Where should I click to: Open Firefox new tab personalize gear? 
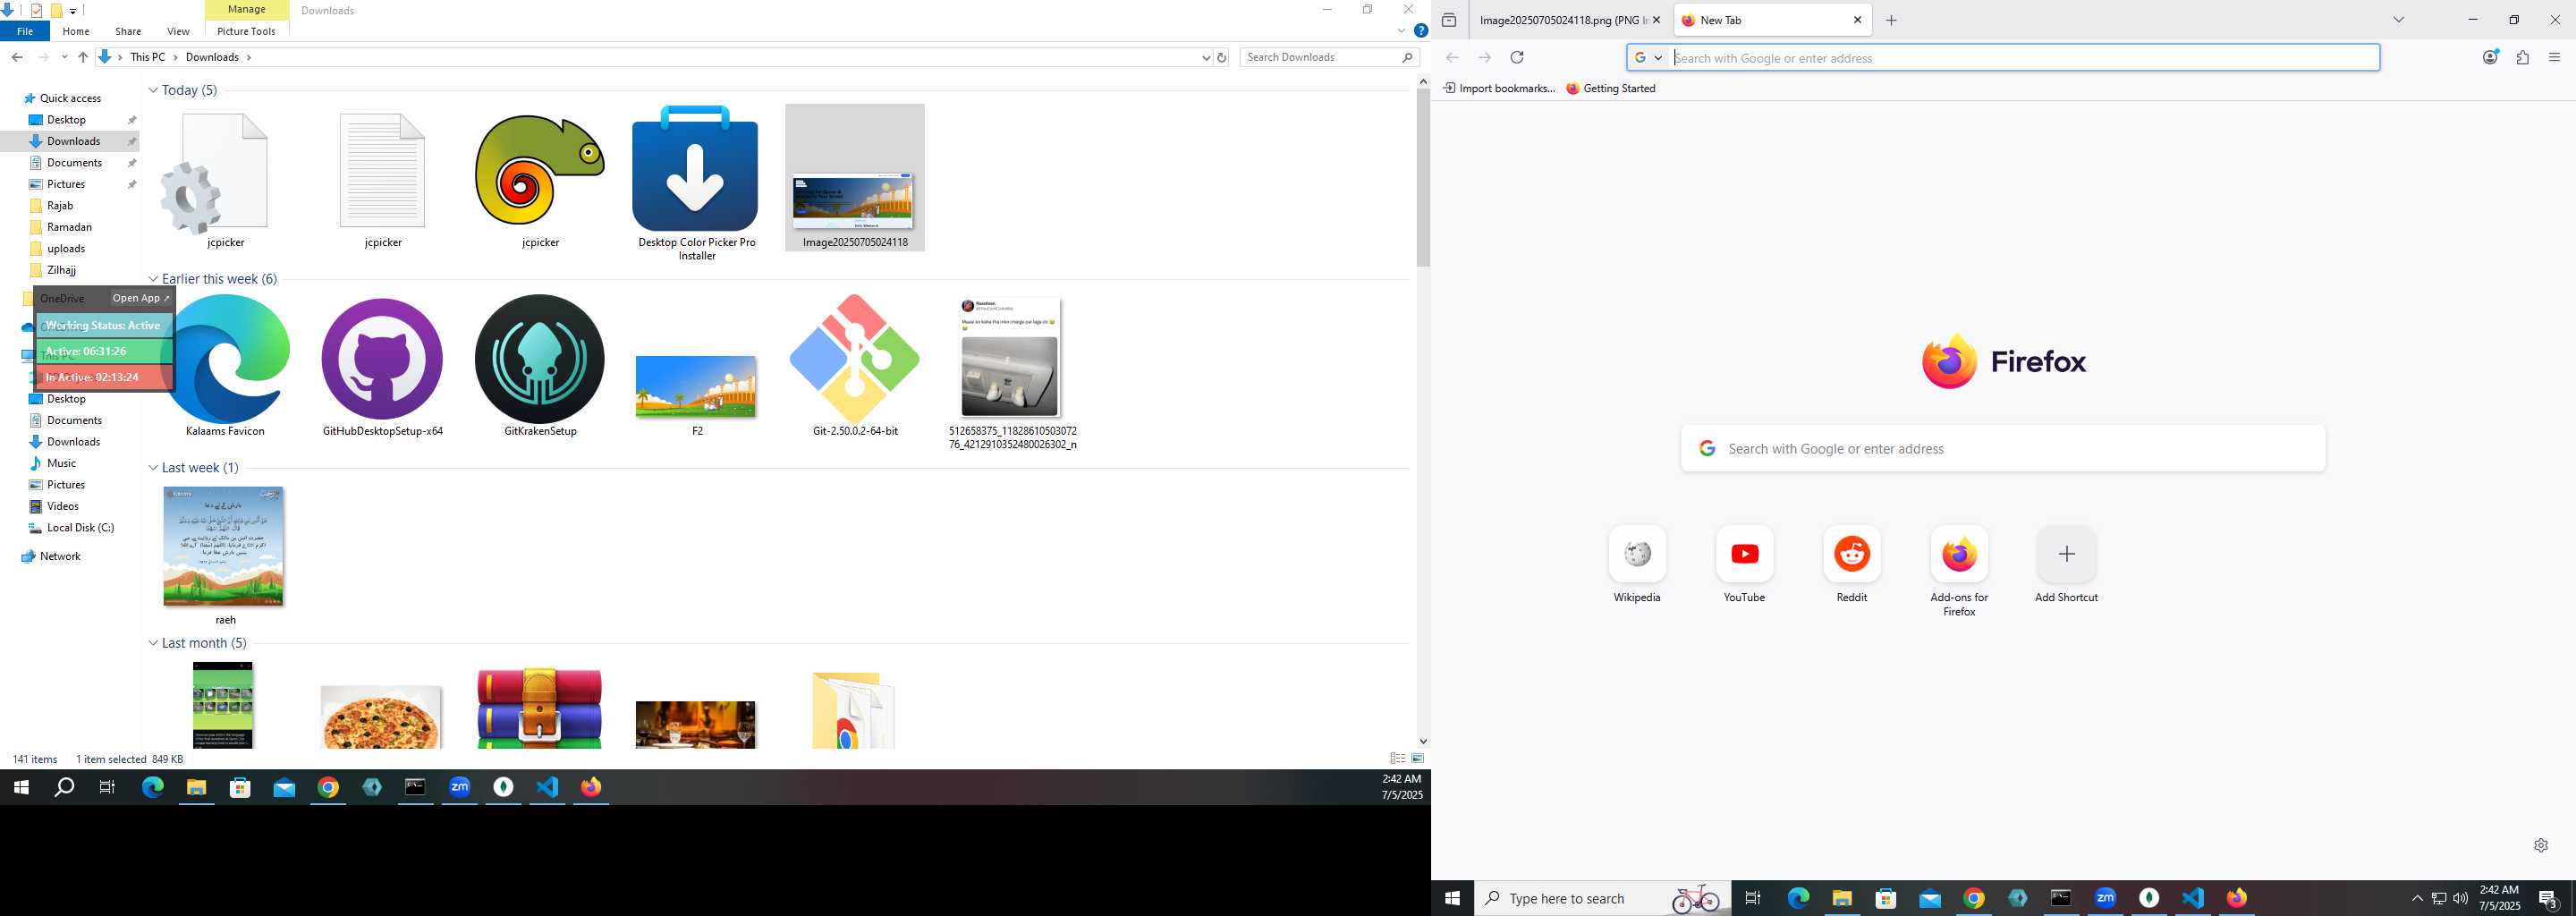pos(2541,845)
